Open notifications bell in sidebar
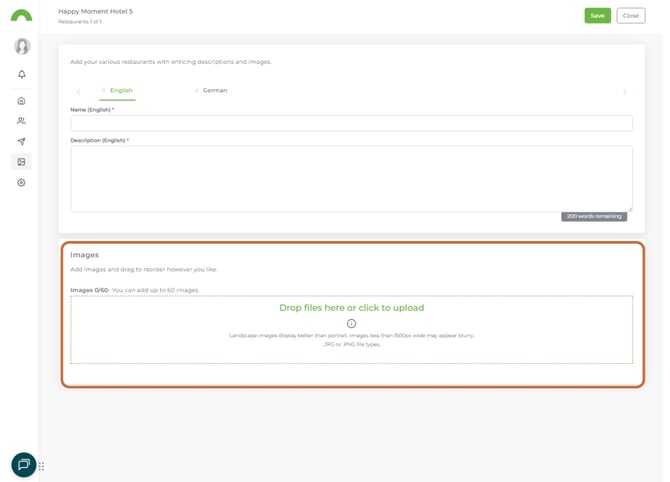This screenshot has width=670, height=482. 21,74
